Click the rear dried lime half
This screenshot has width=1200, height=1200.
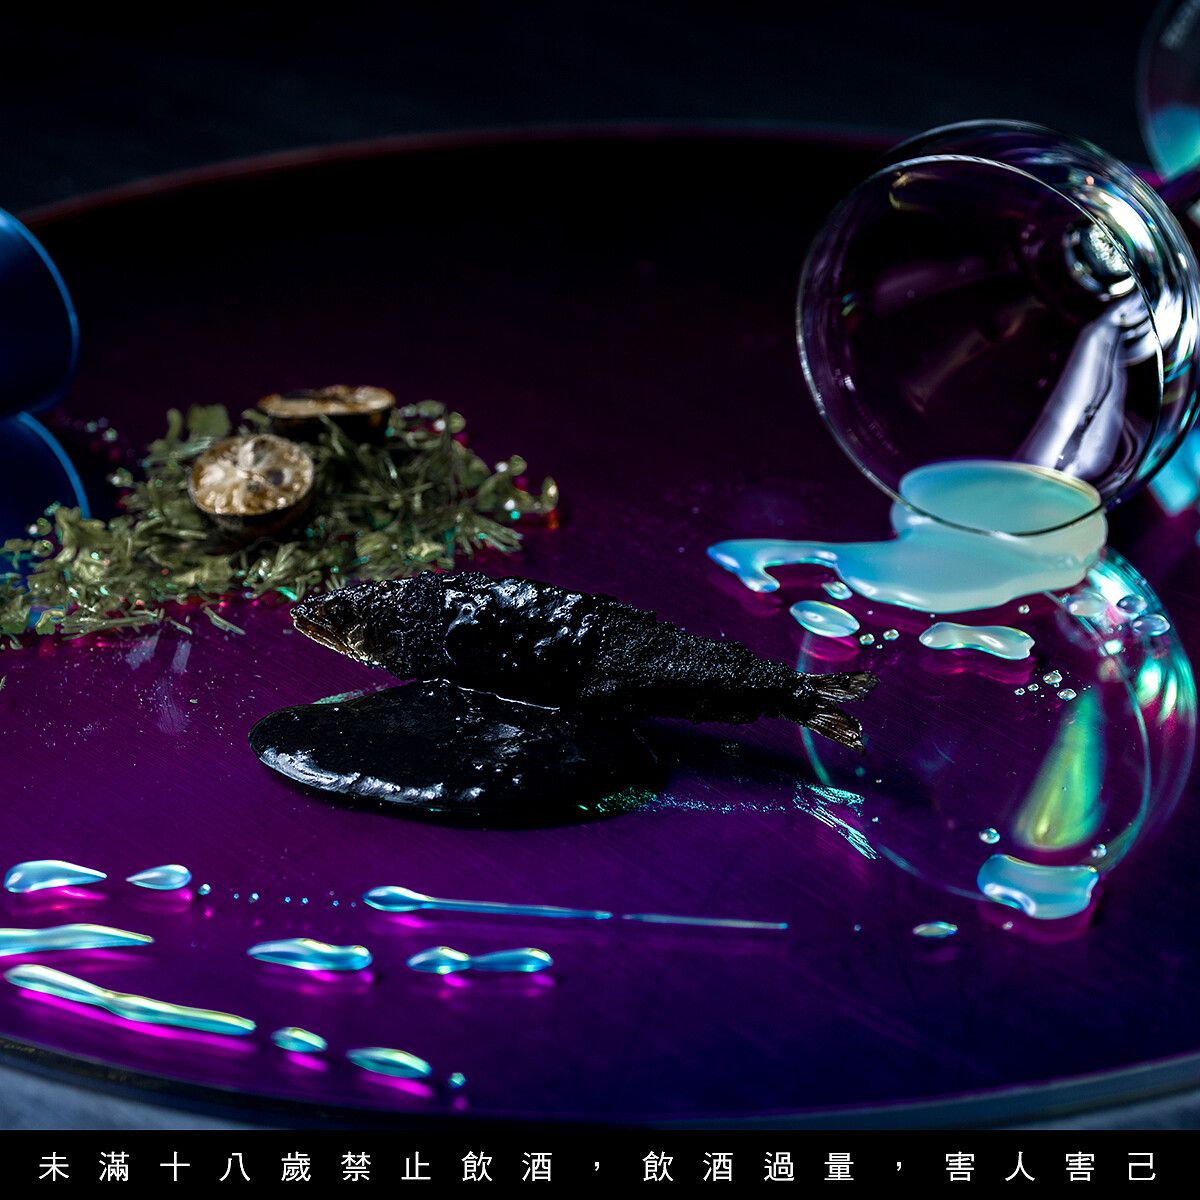328,407
